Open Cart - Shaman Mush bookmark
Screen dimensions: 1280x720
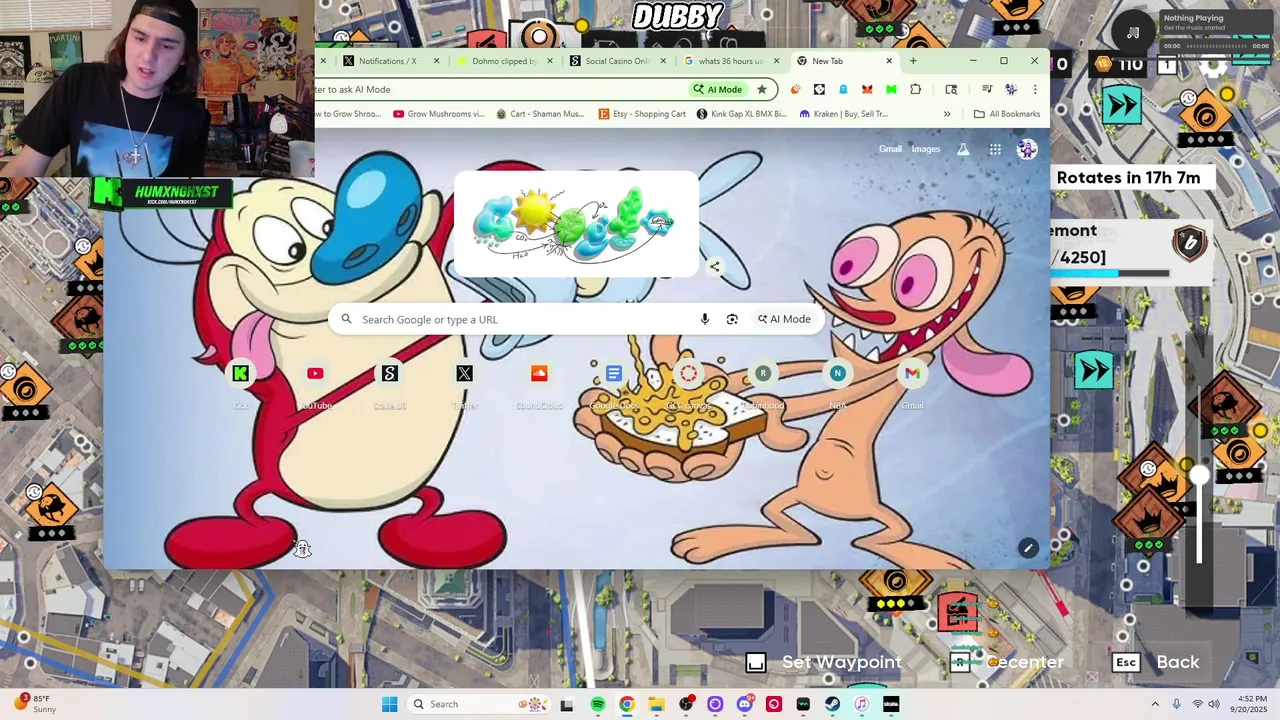click(540, 114)
